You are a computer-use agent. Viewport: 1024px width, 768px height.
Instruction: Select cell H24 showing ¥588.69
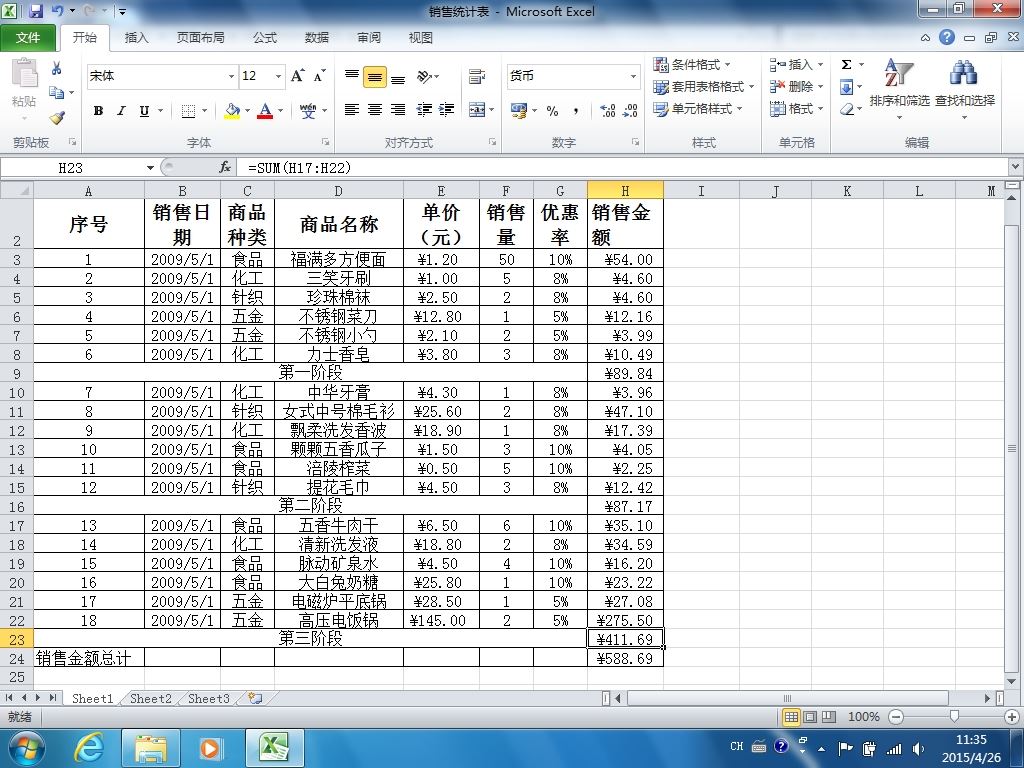[x=625, y=658]
